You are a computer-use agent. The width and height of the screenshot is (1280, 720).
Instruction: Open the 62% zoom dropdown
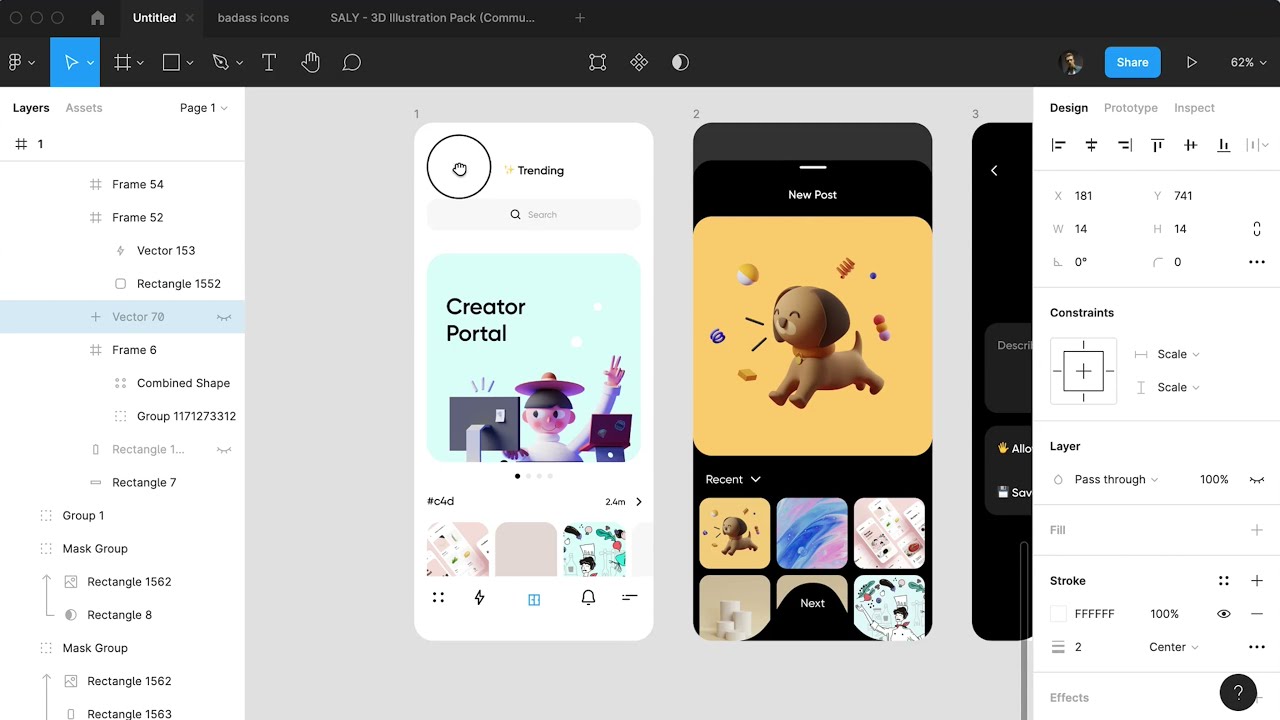point(1249,62)
